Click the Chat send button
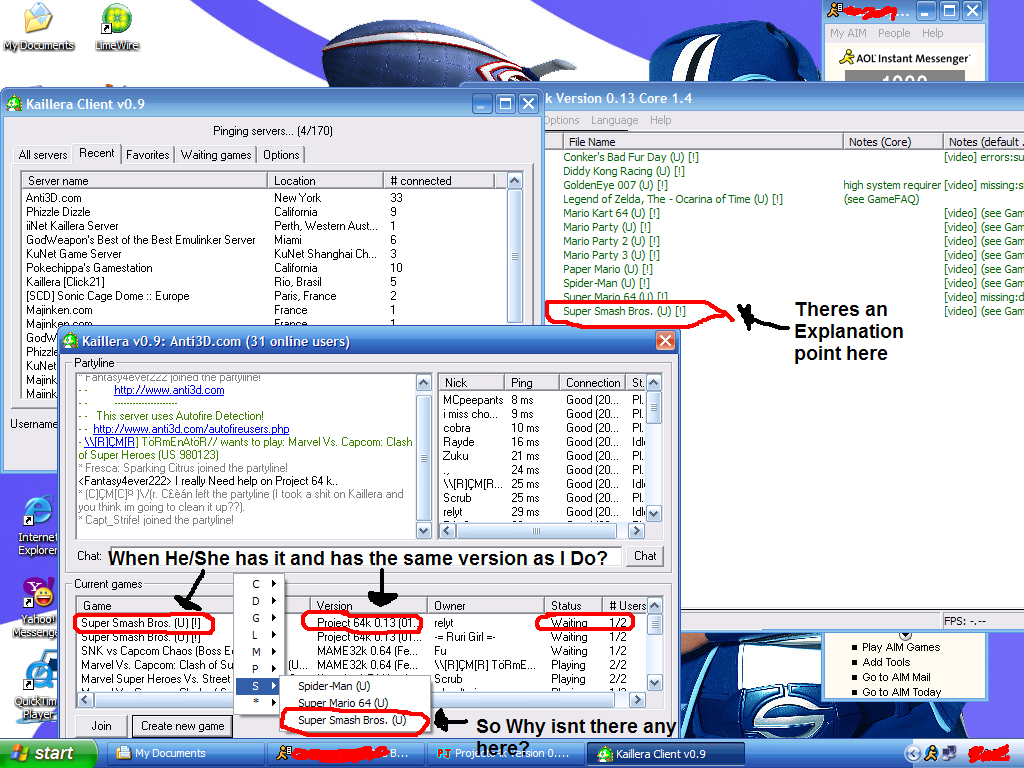Viewport: 1024px width, 768px height. [x=645, y=556]
